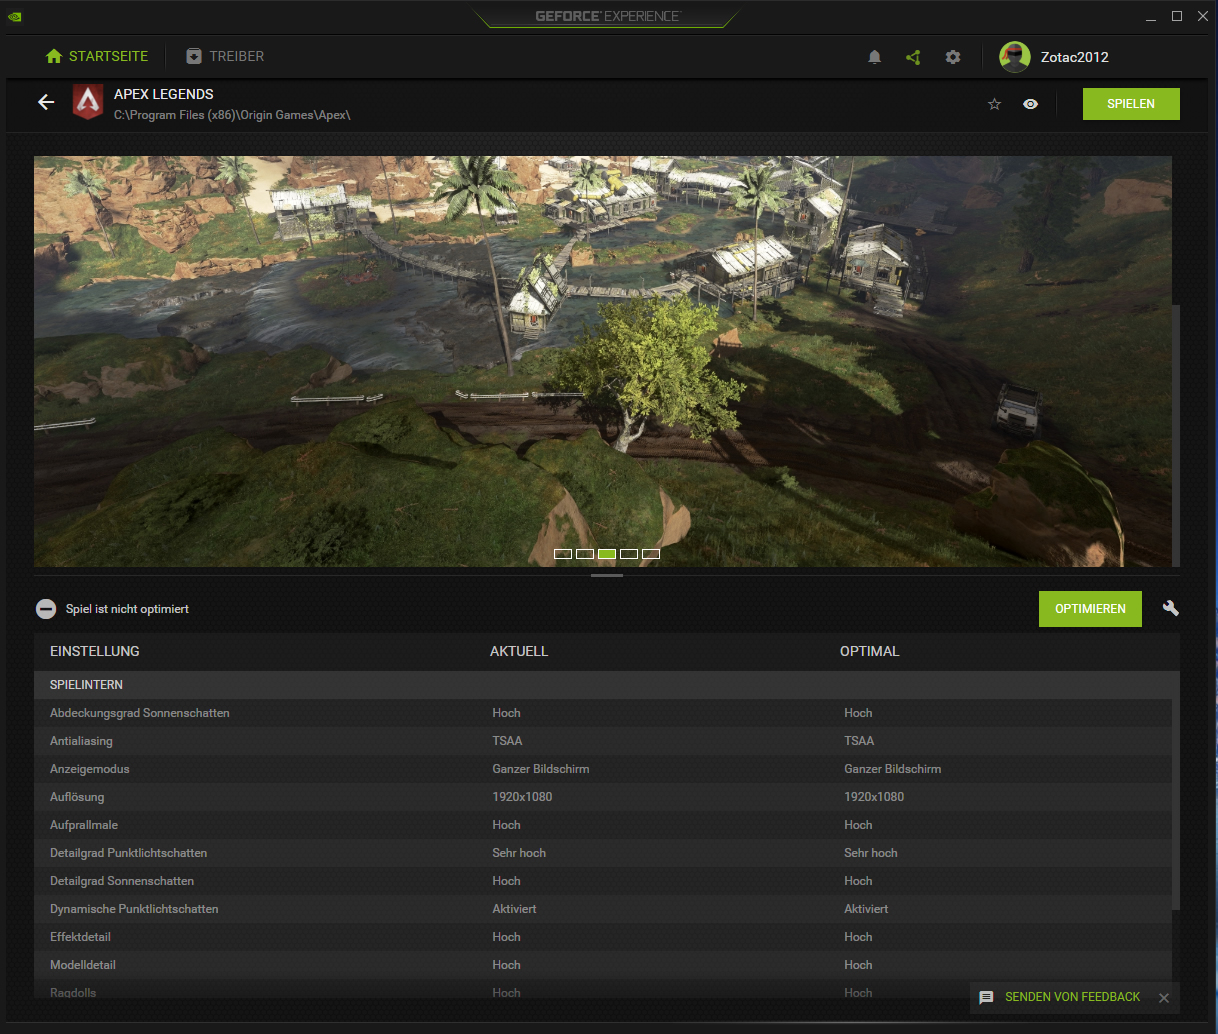Select the Modelldetail setting row
This screenshot has height=1034, width=1218.
coord(603,965)
